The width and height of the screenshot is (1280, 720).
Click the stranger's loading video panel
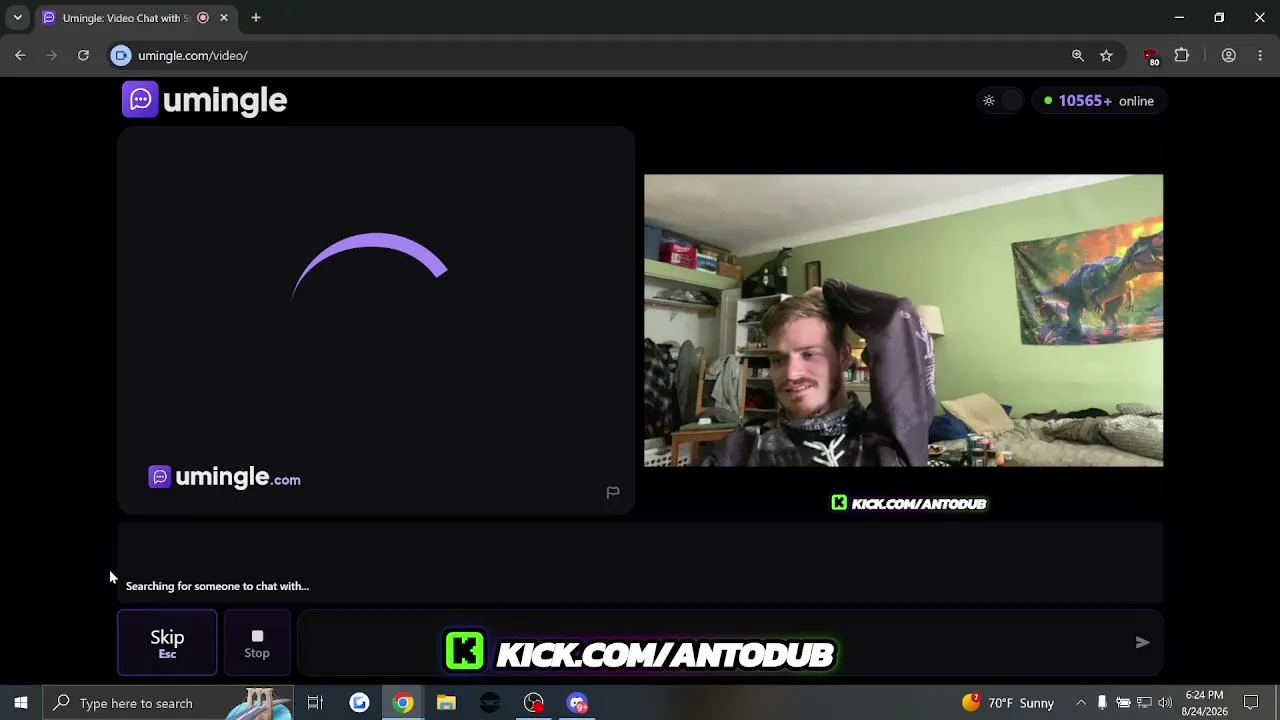(x=376, y=320)
